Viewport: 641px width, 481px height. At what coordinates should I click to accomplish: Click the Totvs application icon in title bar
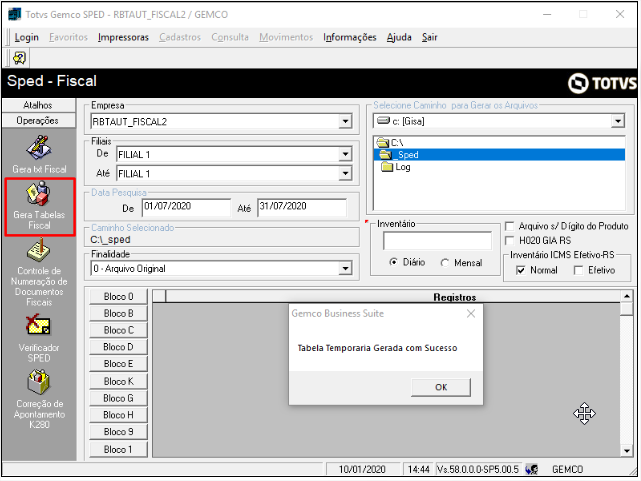click(x=15, y=14)
